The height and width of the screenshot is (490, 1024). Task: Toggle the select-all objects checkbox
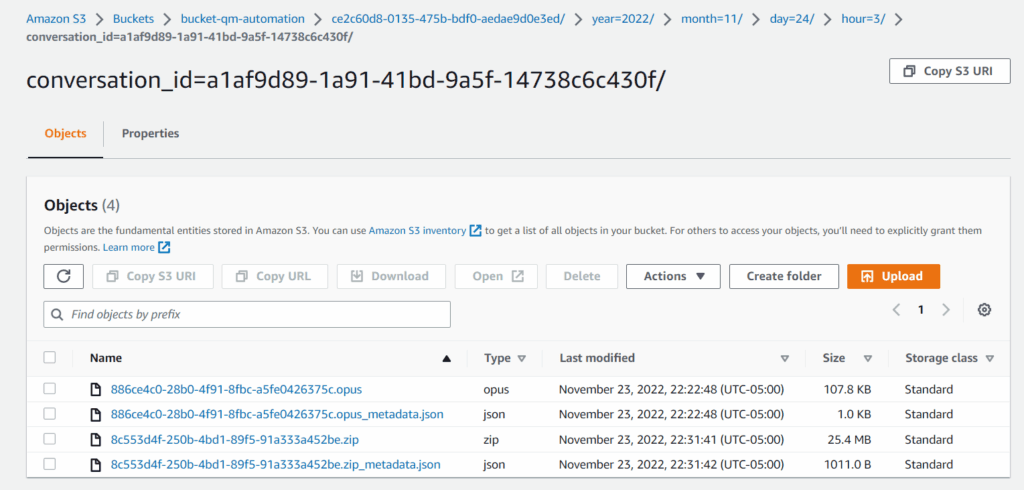pyautogui.click(x=50, y=357)
